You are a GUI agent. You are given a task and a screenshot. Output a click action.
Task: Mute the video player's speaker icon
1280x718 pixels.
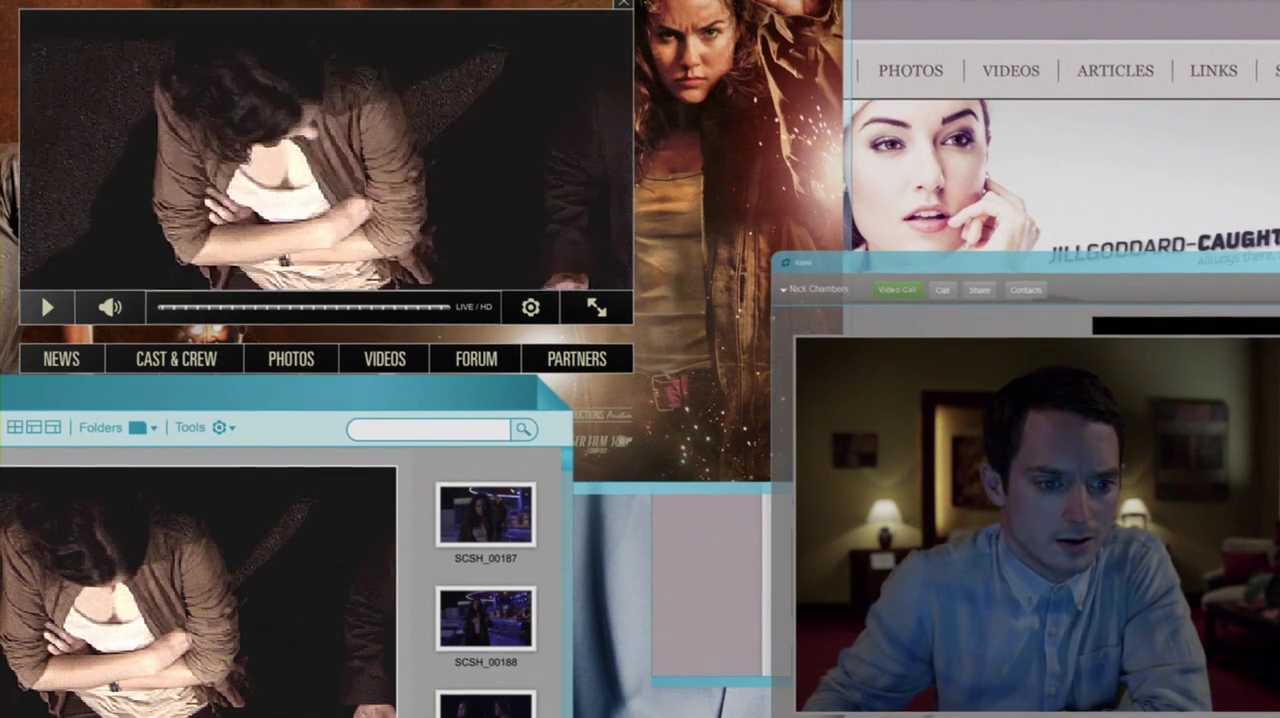(x=110, y=308)
